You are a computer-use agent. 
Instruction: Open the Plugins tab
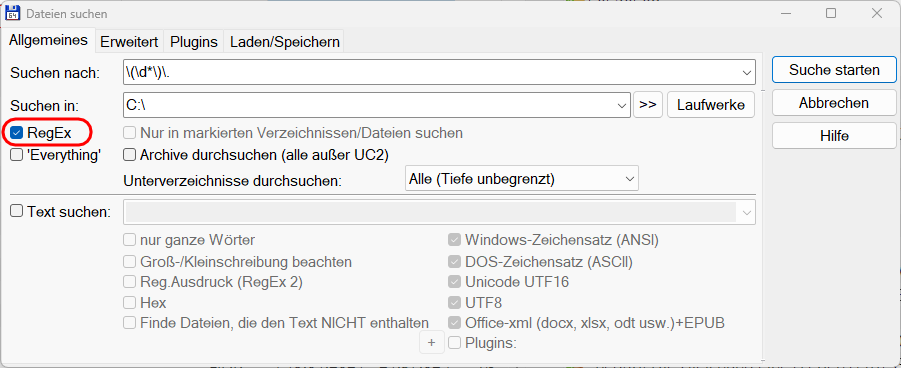[x=194, y=42]
